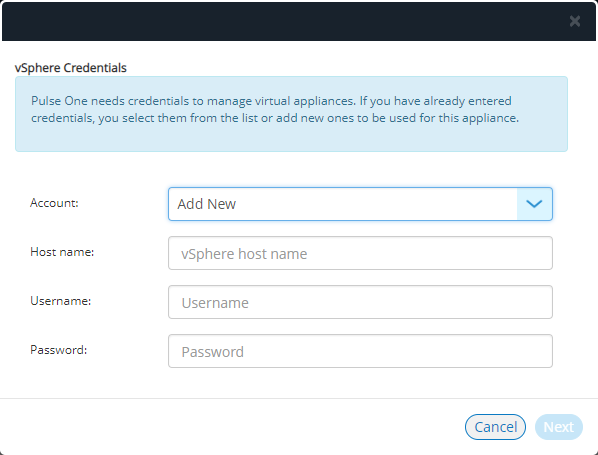This screenshot has width=598, height=455.
Task: Click into the Password field
Action: click(x=360, y=351)
